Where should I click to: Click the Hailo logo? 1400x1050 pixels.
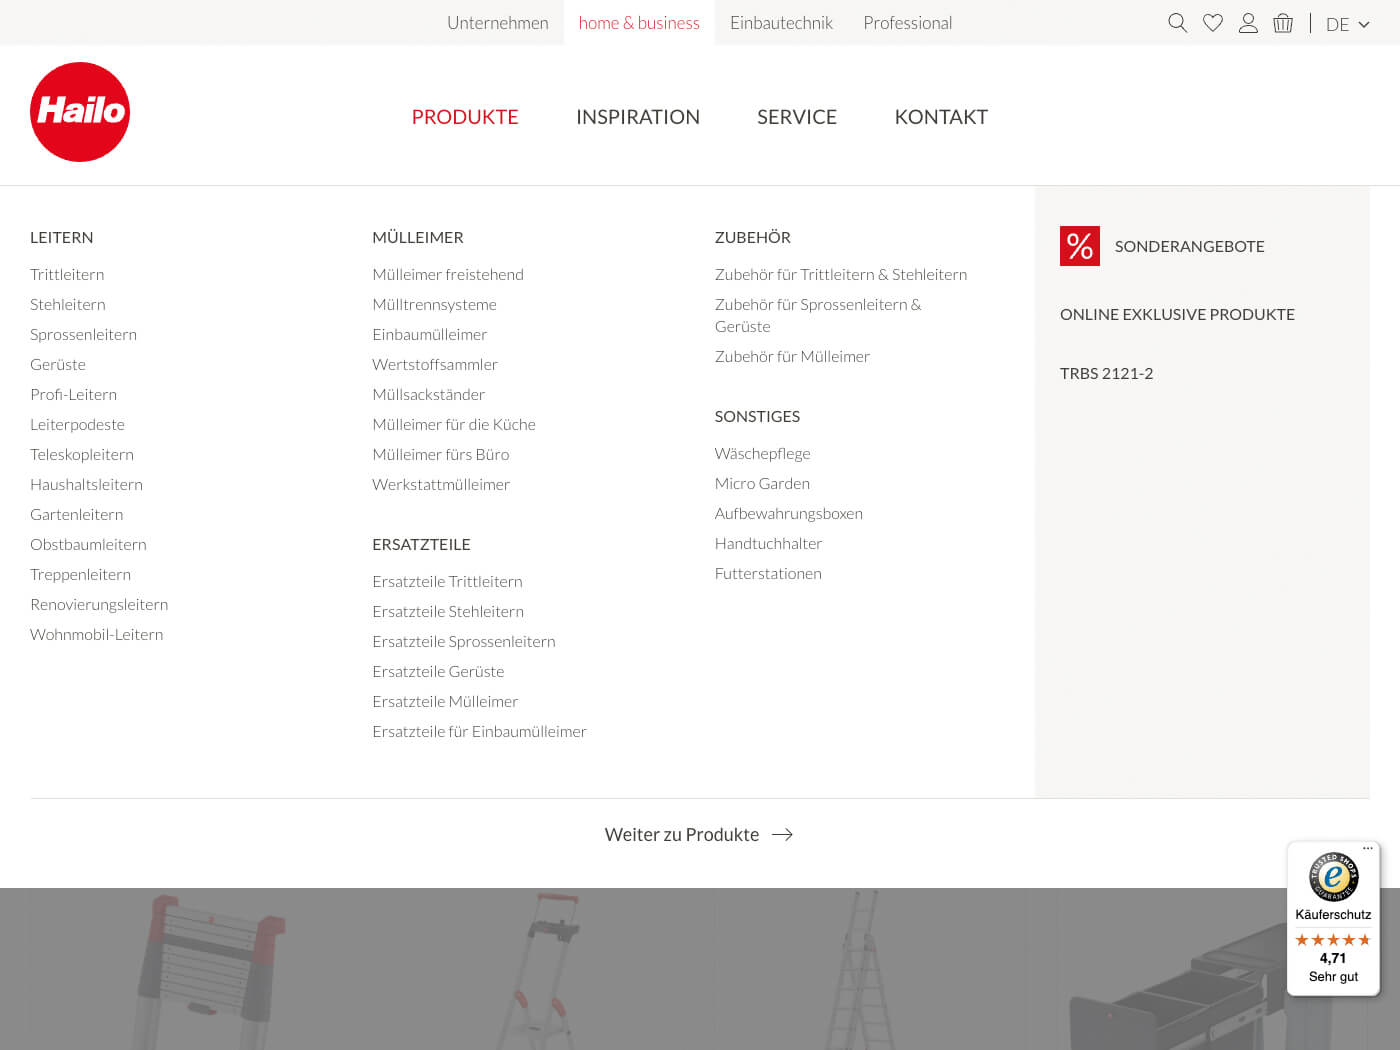click(x=80, y=111)
